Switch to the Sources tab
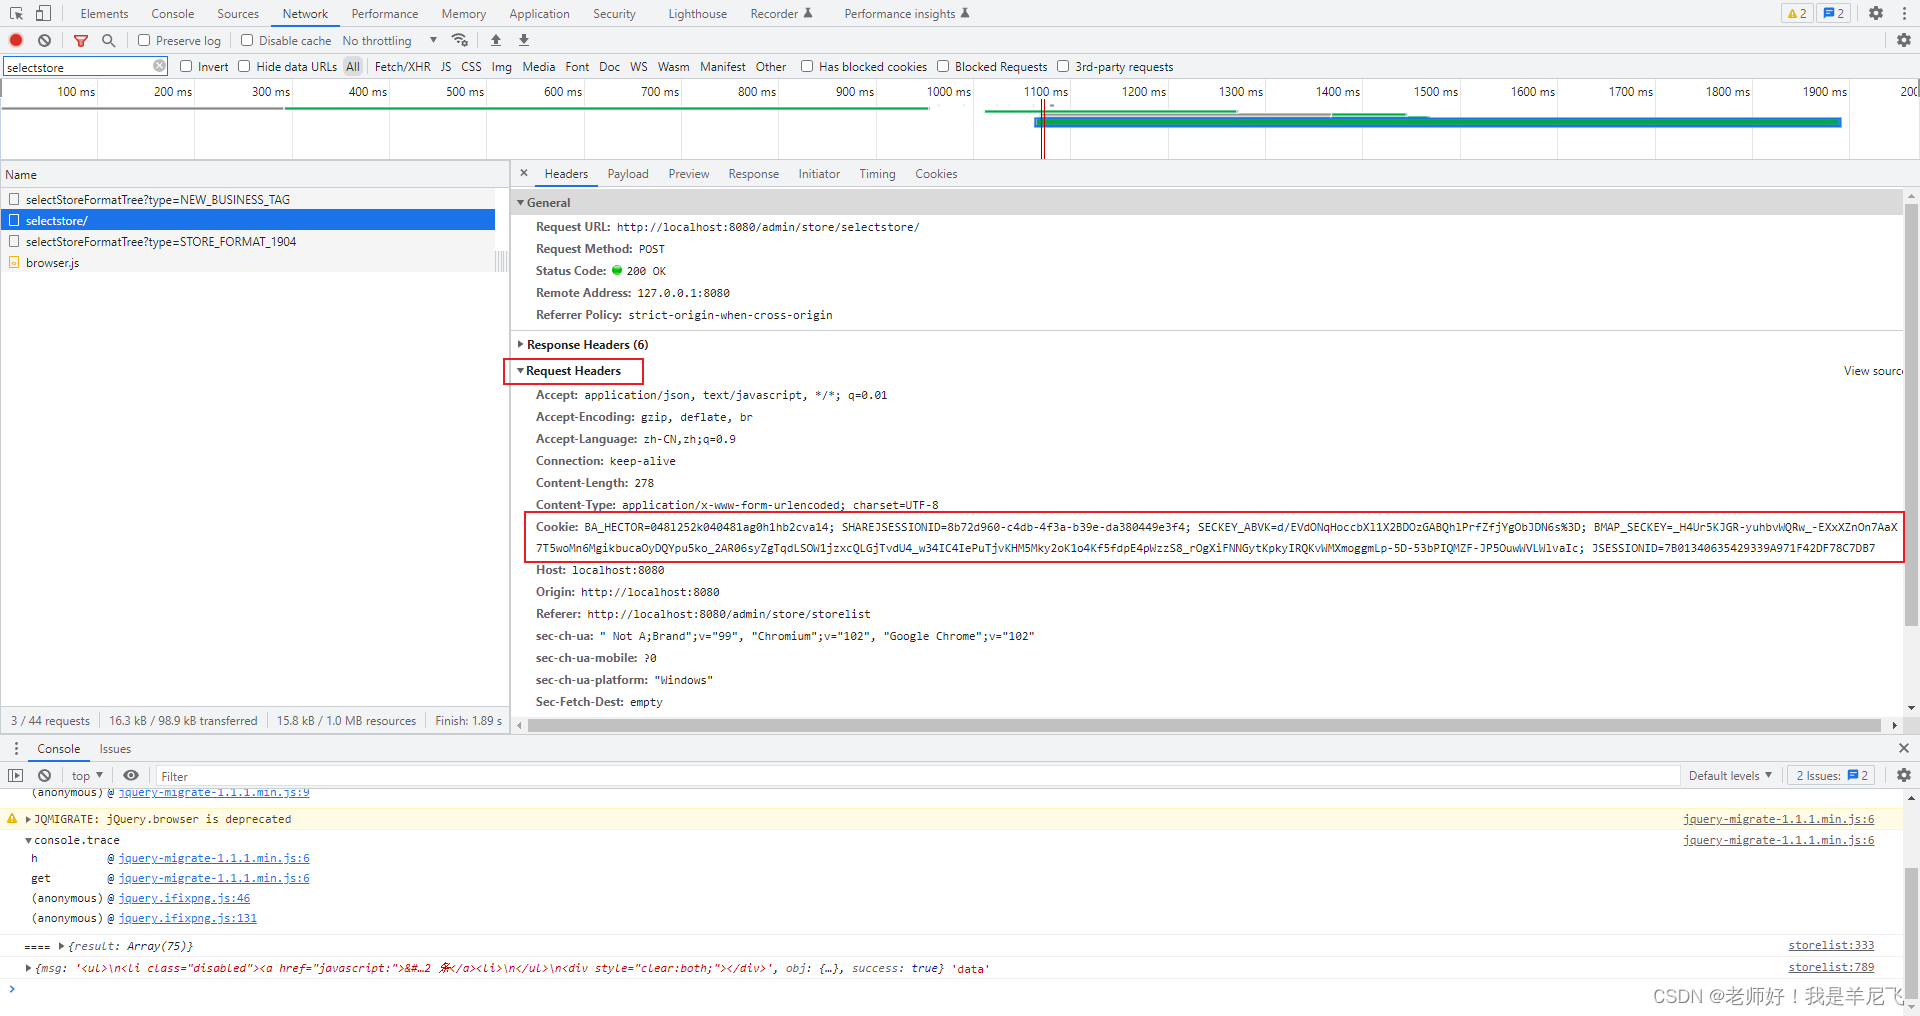Viewport: 1920px width, 1016px height. 238,14
